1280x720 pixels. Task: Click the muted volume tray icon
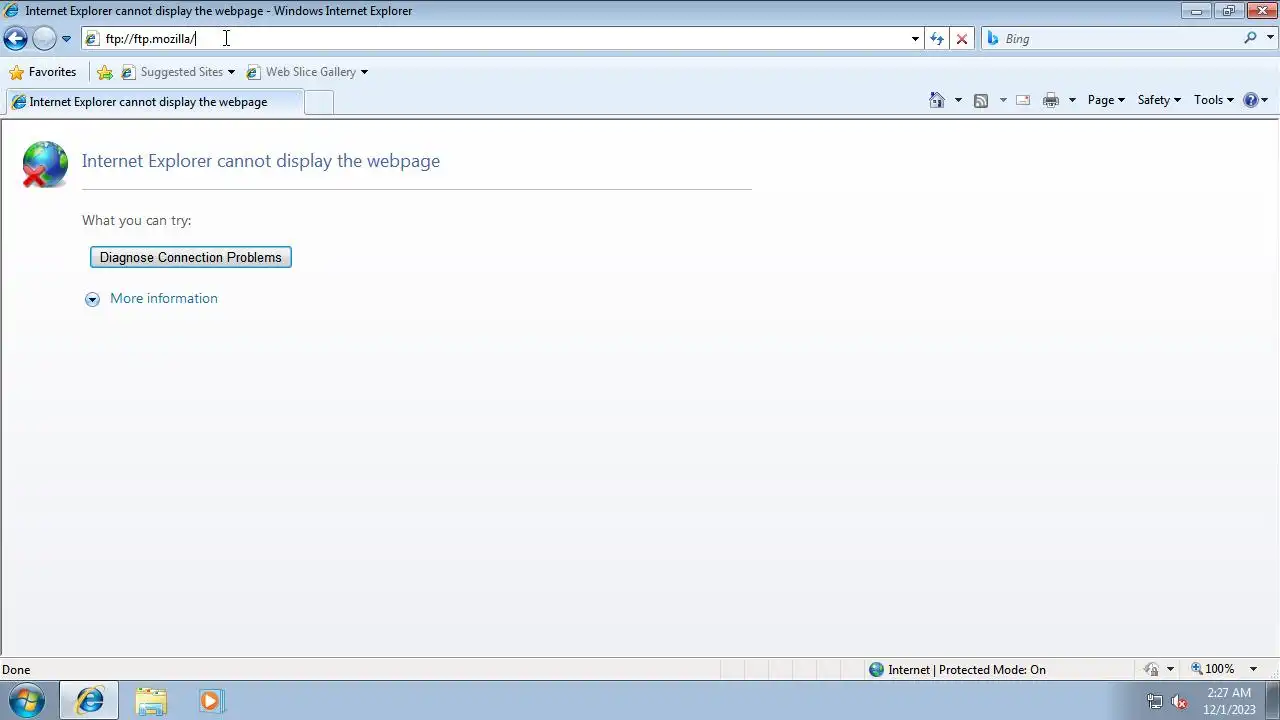click(1179, 702)
